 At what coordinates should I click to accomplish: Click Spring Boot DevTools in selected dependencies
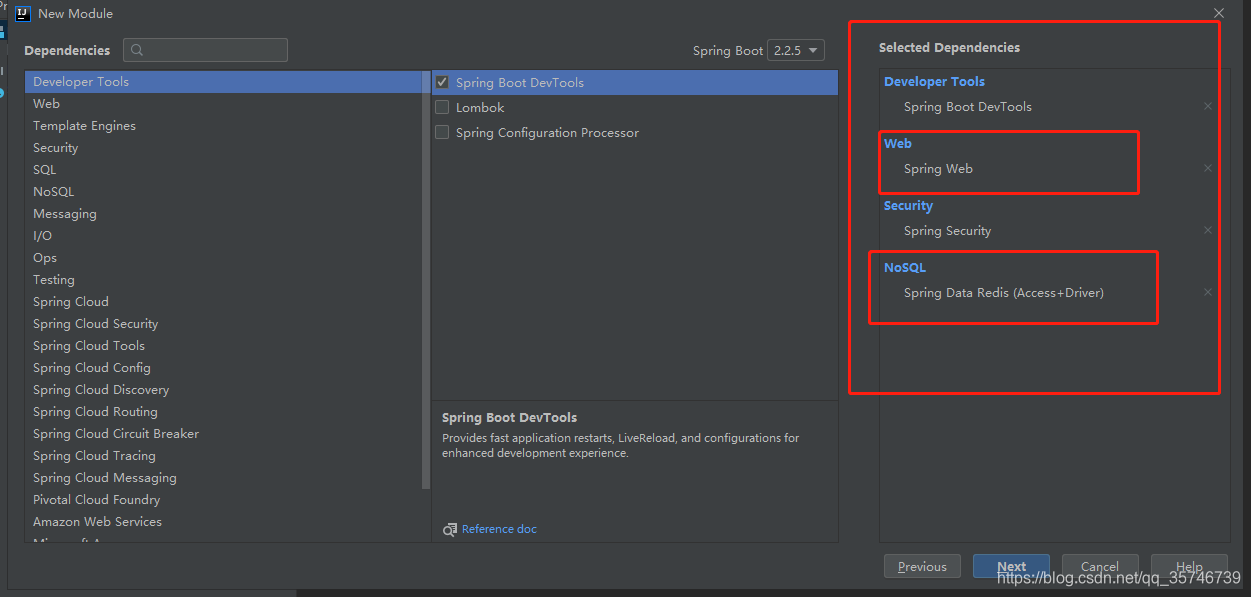(967, 106)
